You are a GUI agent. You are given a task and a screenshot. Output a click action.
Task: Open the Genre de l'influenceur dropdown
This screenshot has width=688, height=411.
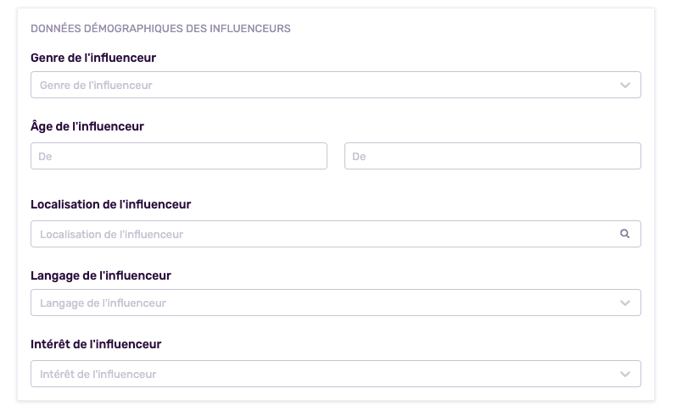pos(336,85)
